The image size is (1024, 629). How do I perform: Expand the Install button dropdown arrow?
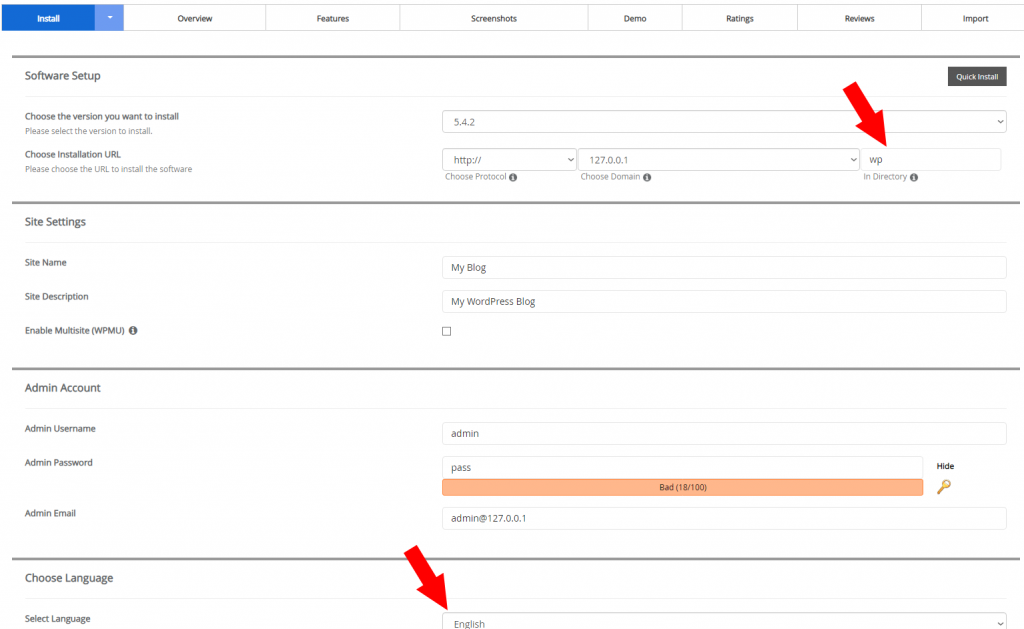(x=110, y=17)
